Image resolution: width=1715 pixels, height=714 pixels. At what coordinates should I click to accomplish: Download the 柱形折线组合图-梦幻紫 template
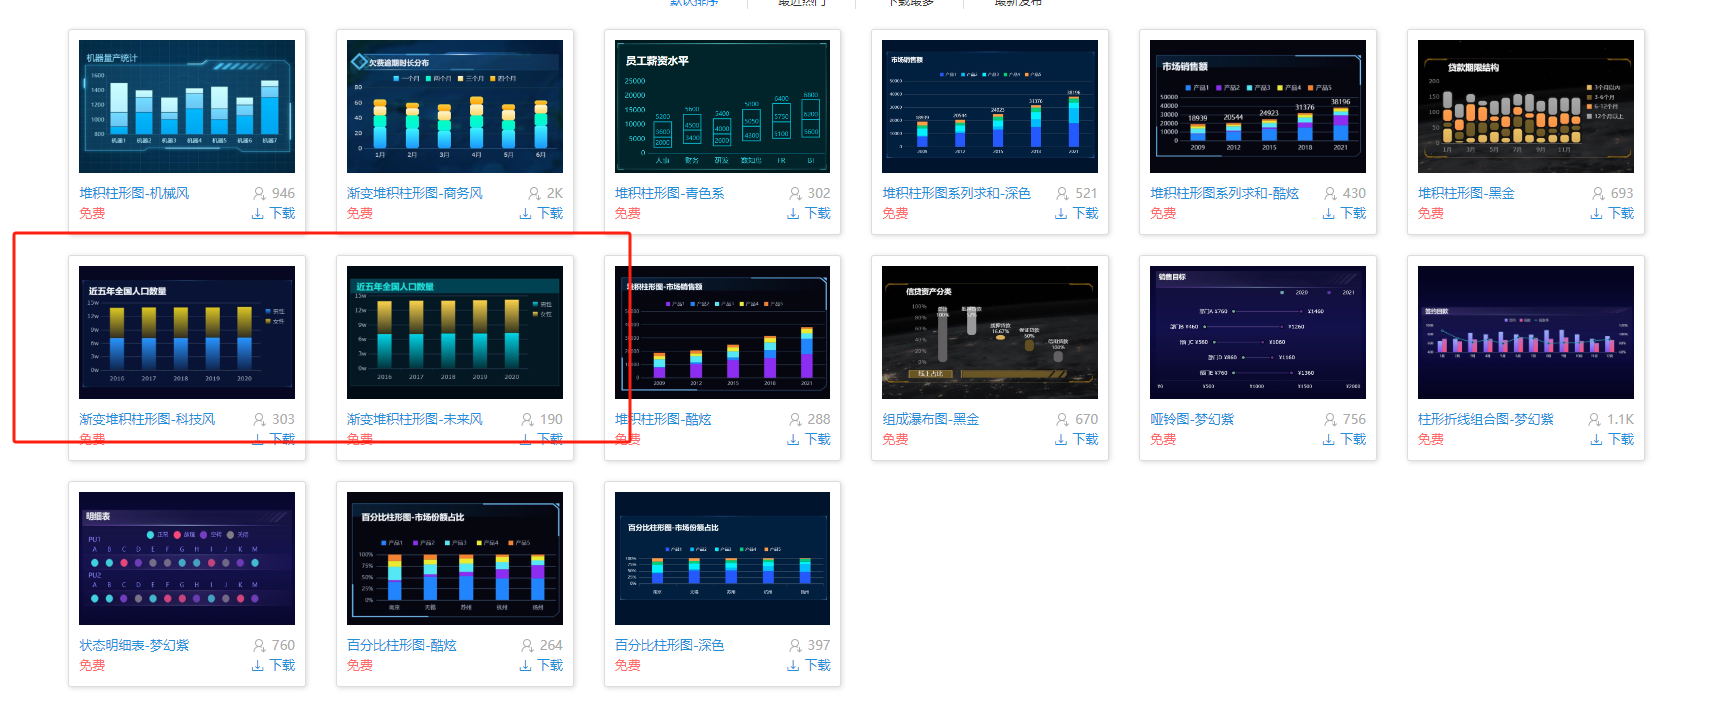(x=1612, y=439)
